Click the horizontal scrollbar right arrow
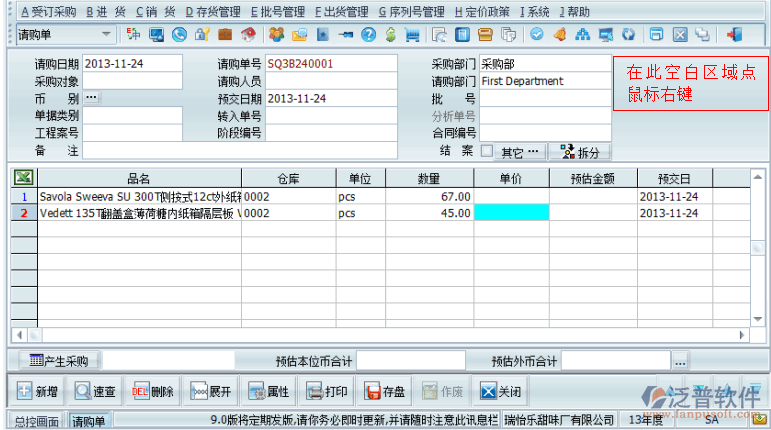 point(741,335)
